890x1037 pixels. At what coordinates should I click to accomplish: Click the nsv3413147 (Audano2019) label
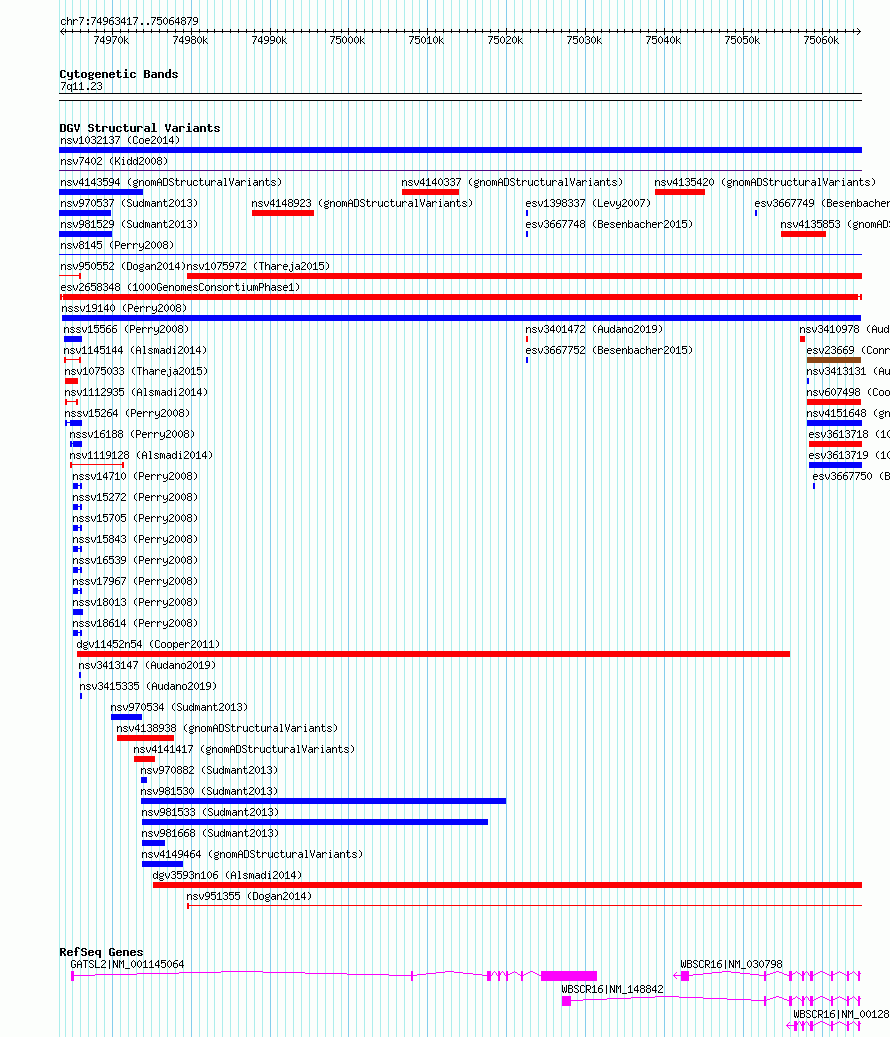[147, 665]
